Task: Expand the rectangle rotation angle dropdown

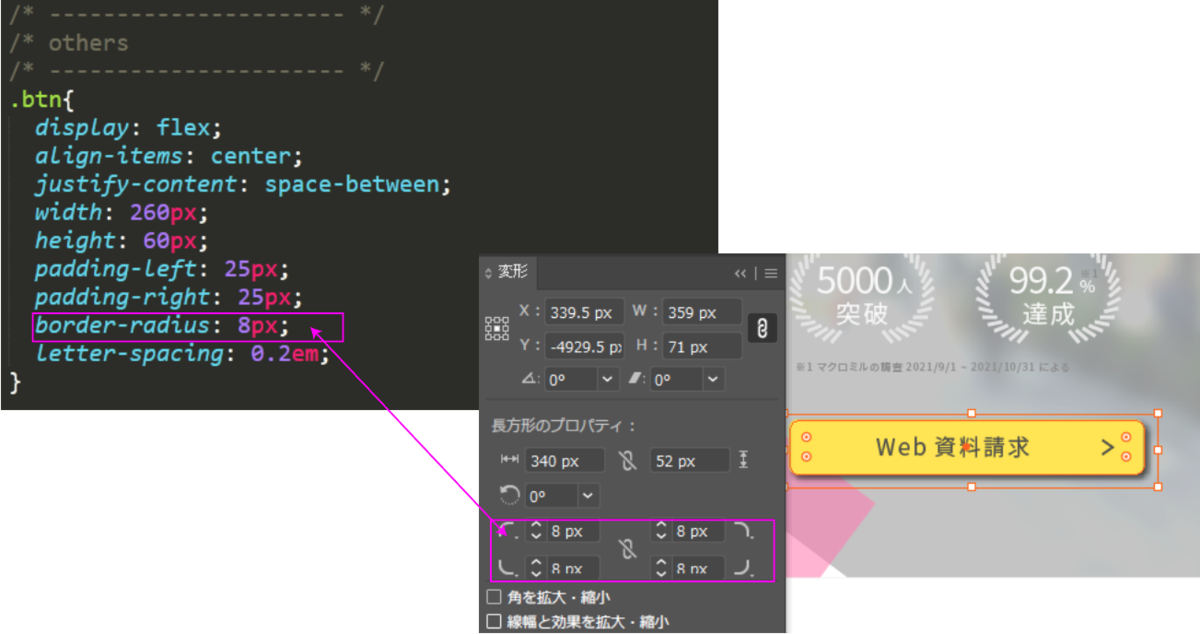Action: click(x=588, y=496)
